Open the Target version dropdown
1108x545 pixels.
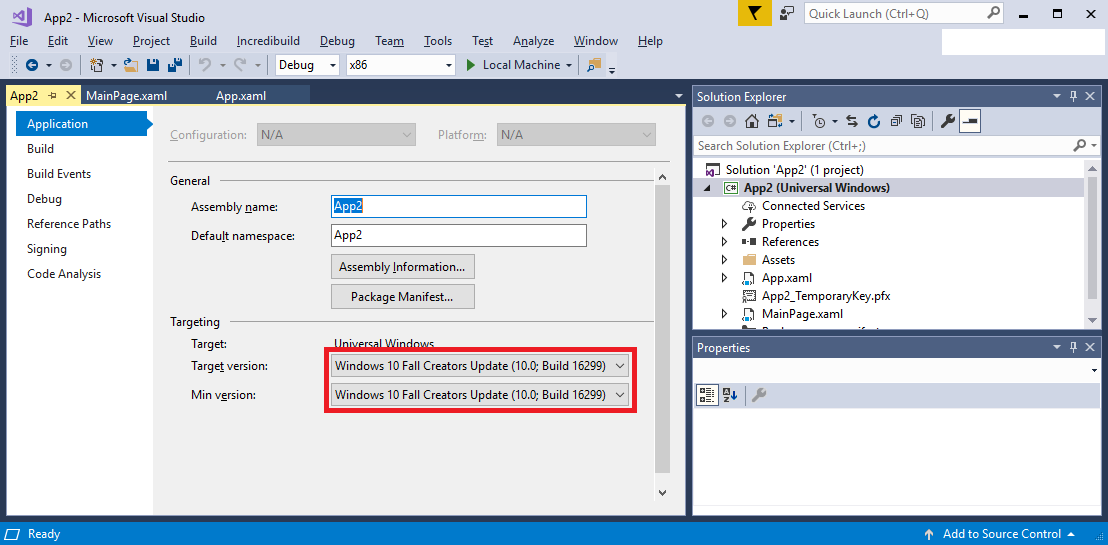point(480,366)
